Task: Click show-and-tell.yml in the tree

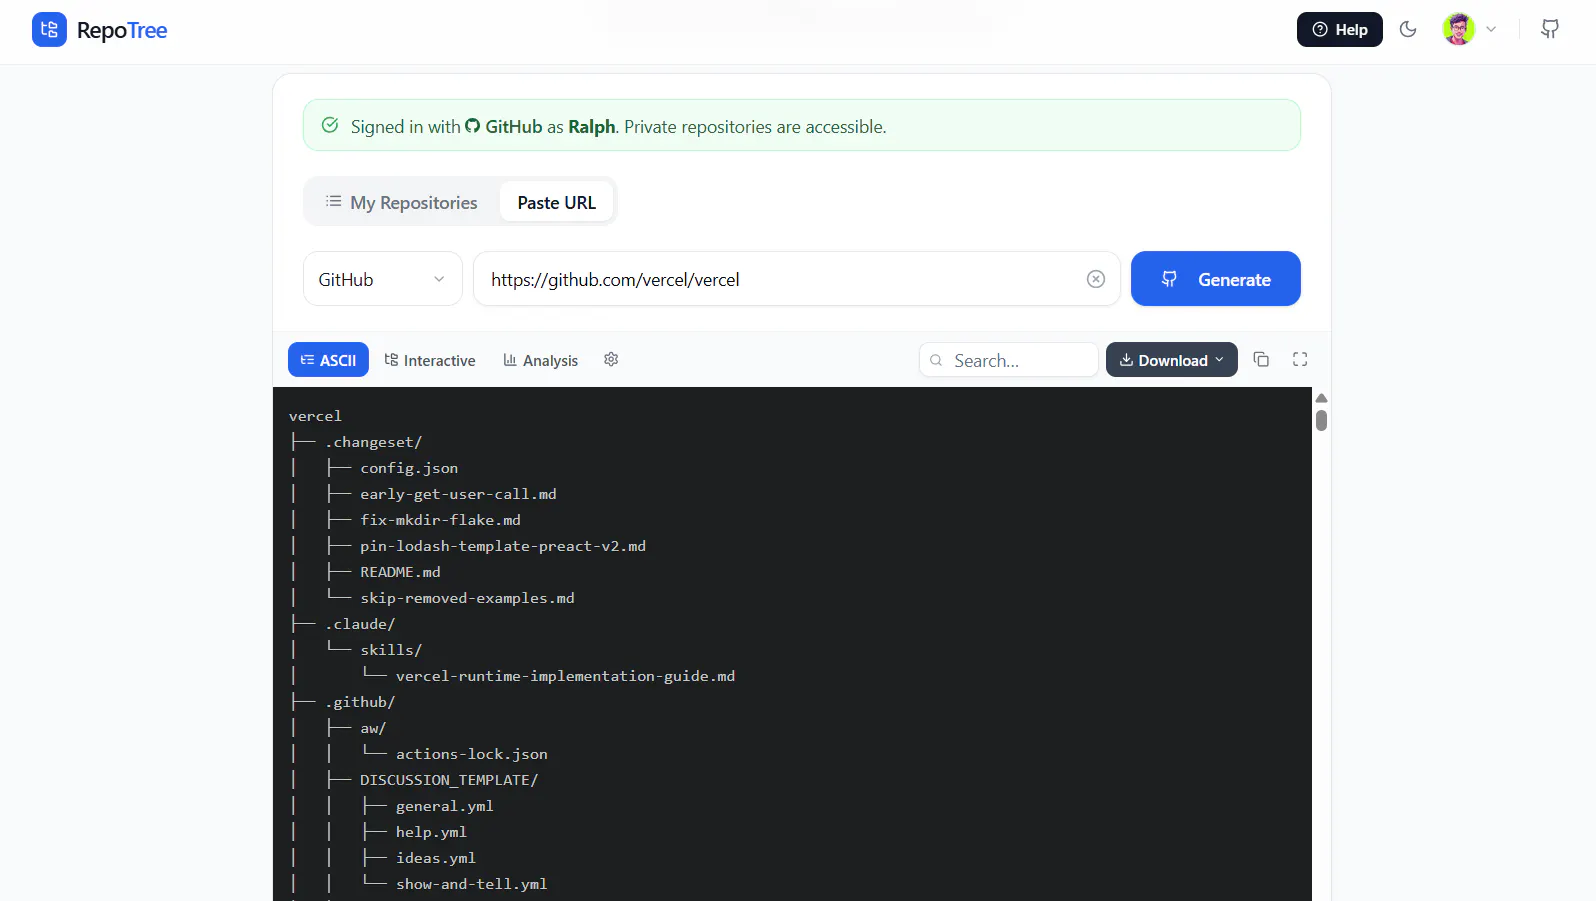Action: click(472, 884)
